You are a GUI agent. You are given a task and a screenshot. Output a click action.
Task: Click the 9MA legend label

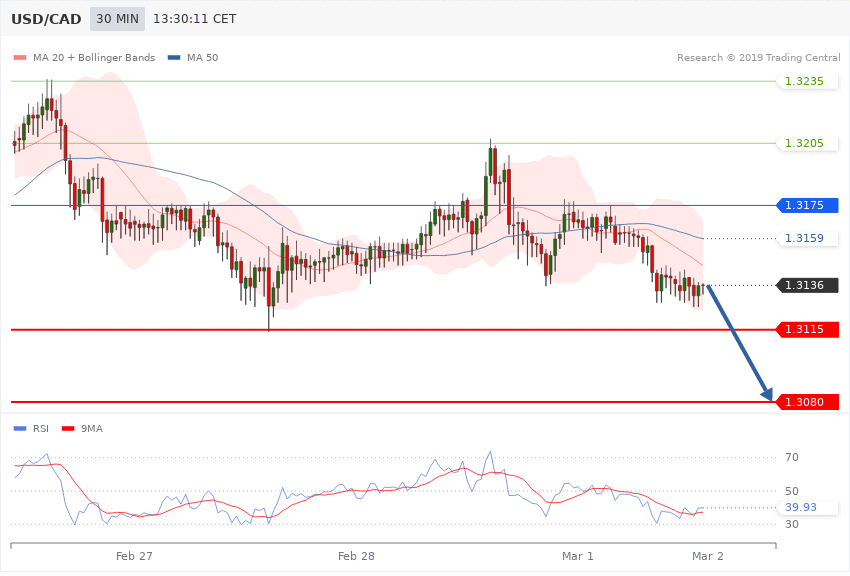(92, 429)
